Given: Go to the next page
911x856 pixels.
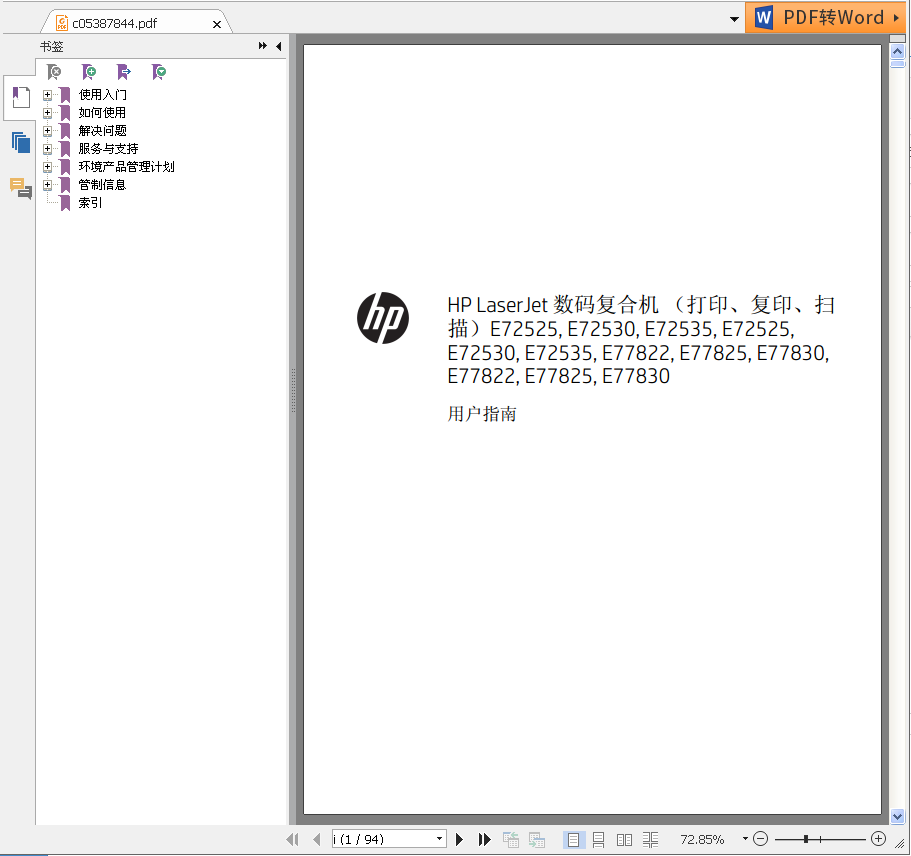Looking at the screenshot, I should tap(459, 839).
